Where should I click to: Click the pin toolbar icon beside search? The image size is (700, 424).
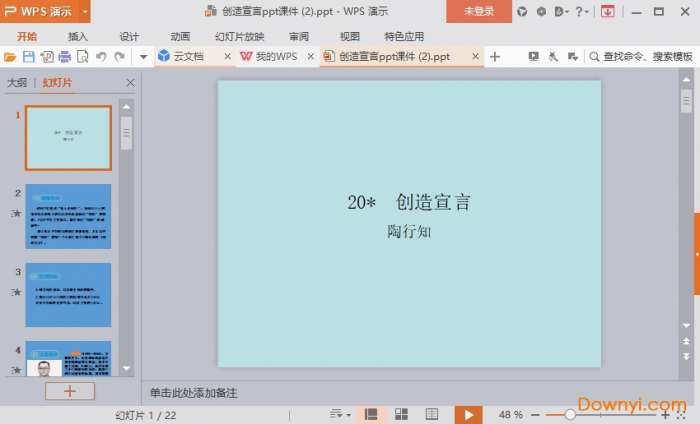[553, 57]
